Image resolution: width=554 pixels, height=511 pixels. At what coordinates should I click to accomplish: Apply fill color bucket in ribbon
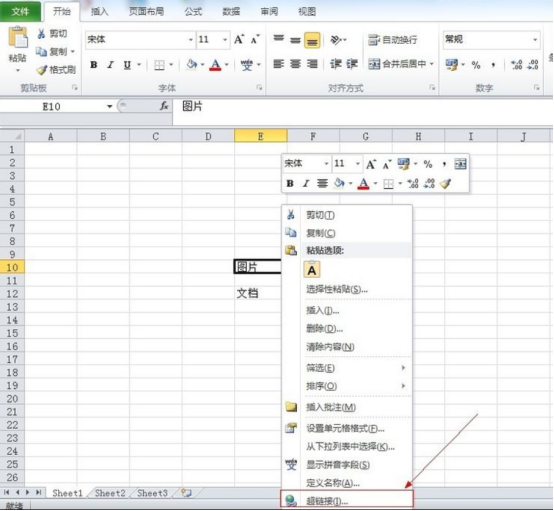pyautogui.click(x=192, y=64)
